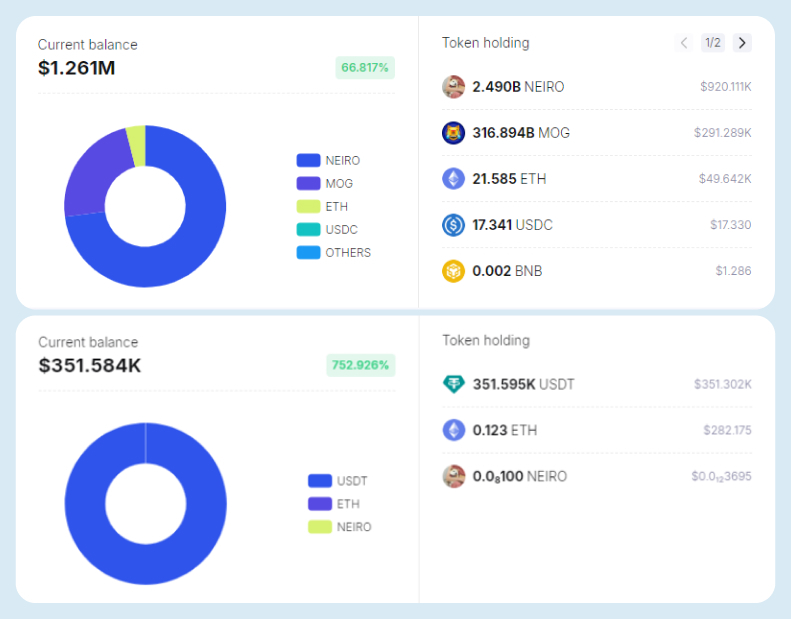The image size is (791, 619).
Task: Toggle MOG legend item in chart
Action: [325, 184]
